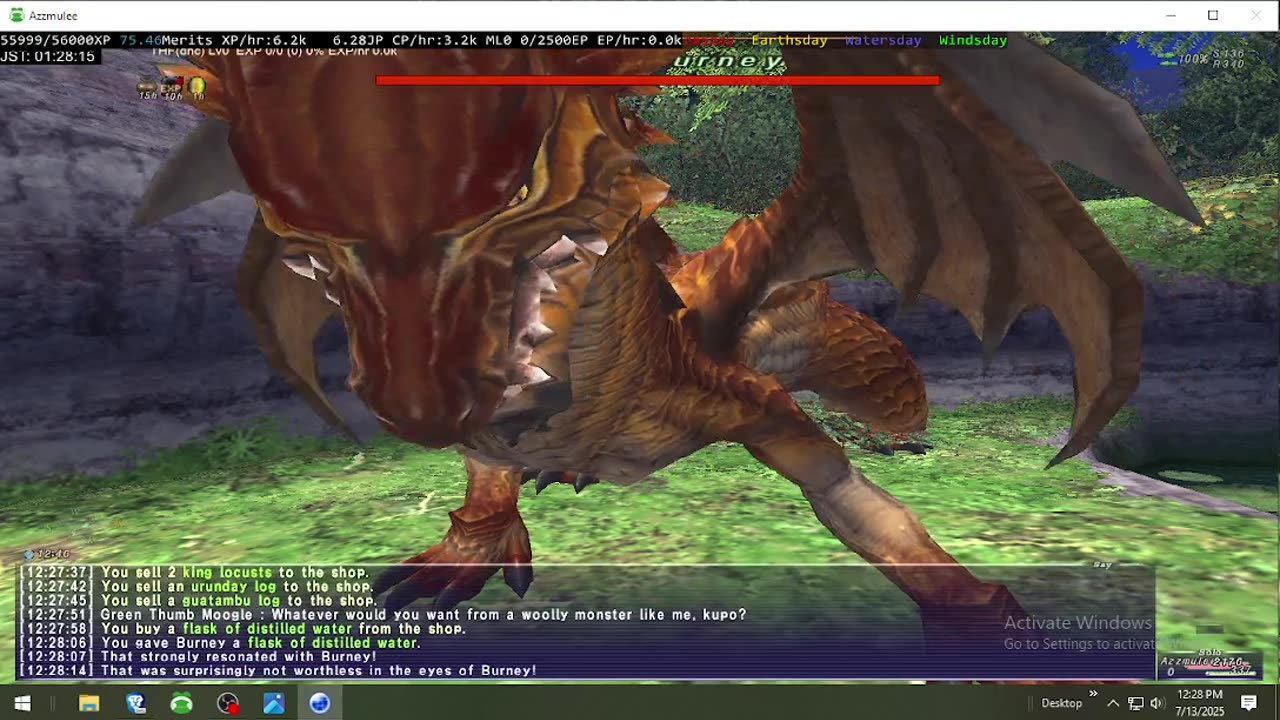Select the Burney target name label
1280x720 pixels.
coord(727,61)
